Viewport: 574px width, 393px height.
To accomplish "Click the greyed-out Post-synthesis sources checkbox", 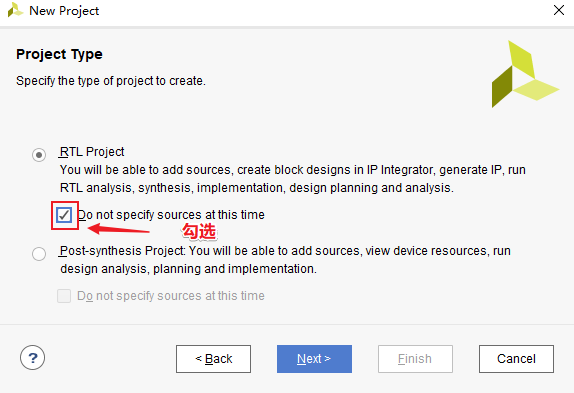I will 64,296.
